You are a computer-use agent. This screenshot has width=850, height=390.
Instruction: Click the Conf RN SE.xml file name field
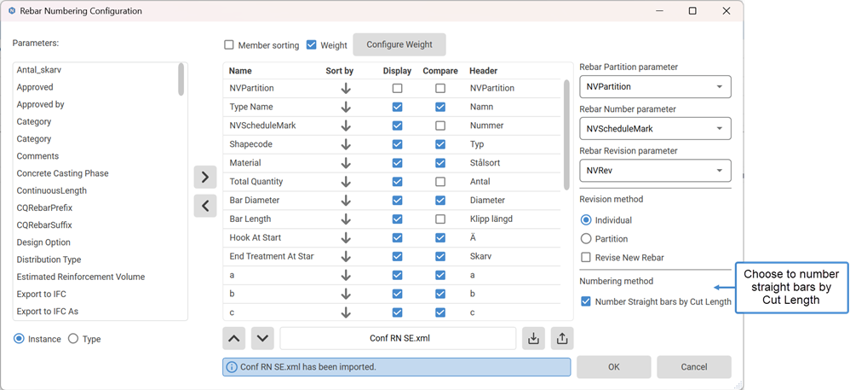click(398, 338)
